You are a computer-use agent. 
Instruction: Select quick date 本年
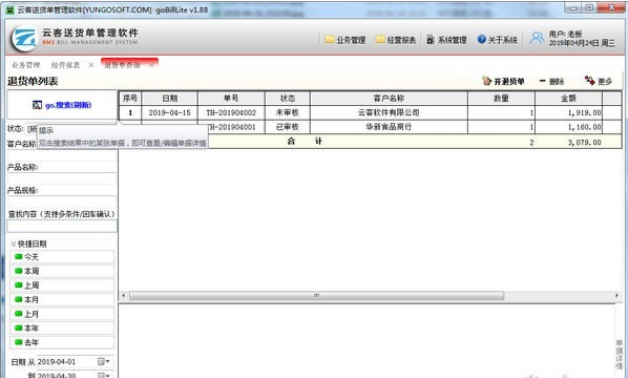point(62,328)
